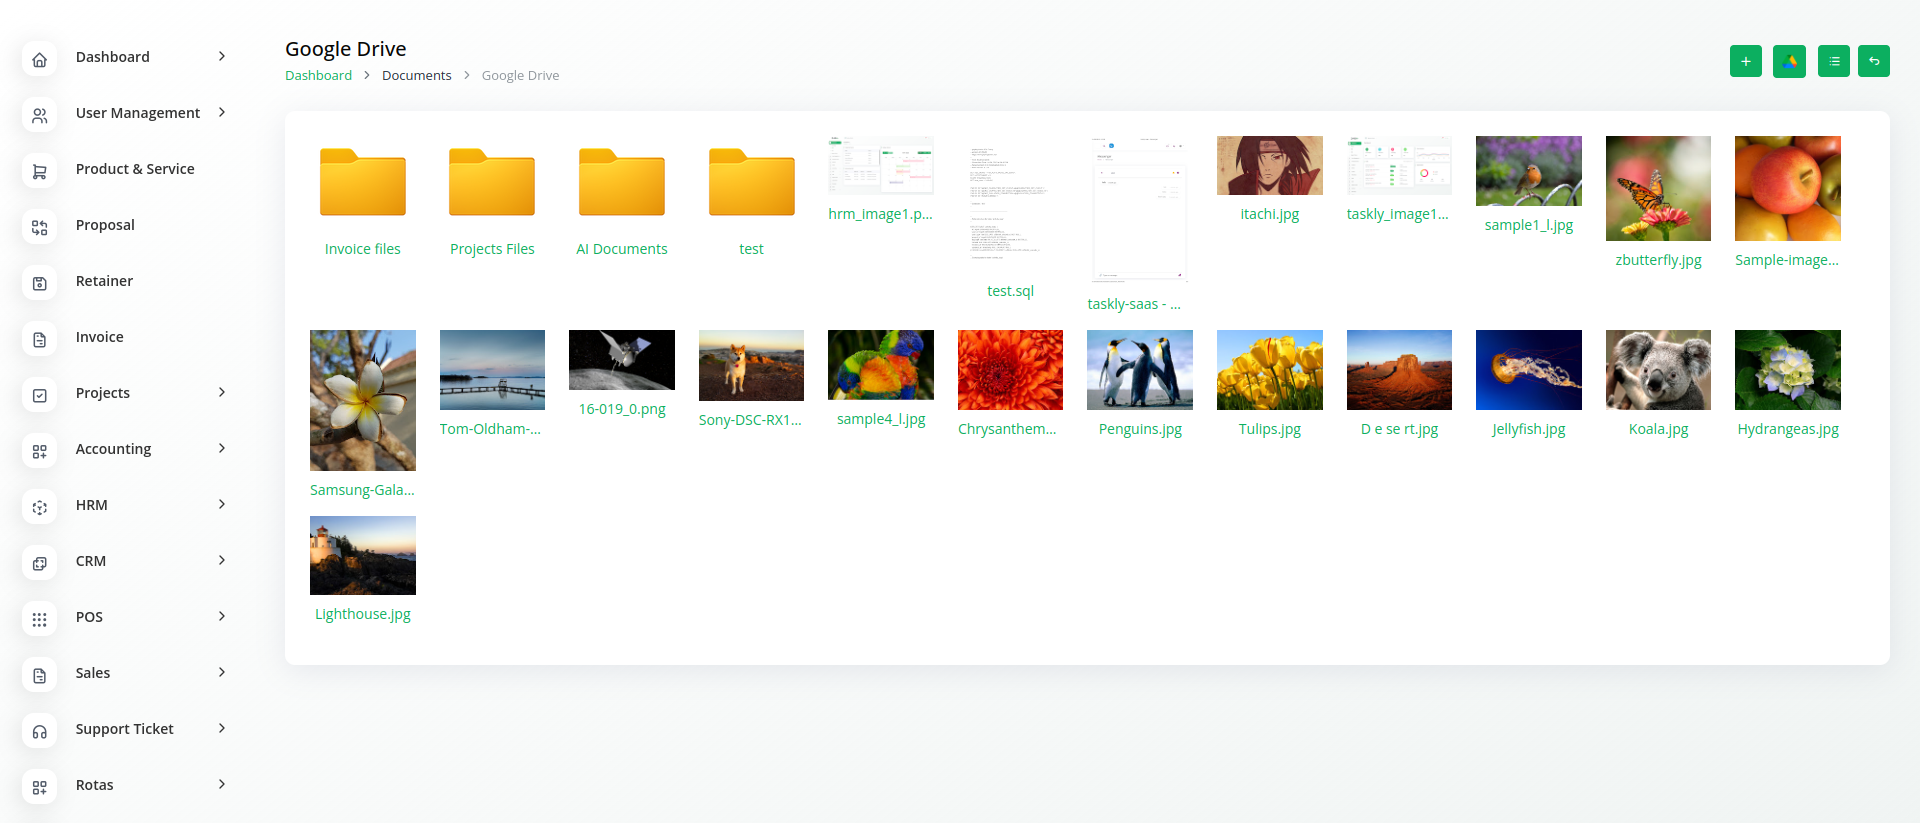Click the green plus add button

pos(1745,61)
